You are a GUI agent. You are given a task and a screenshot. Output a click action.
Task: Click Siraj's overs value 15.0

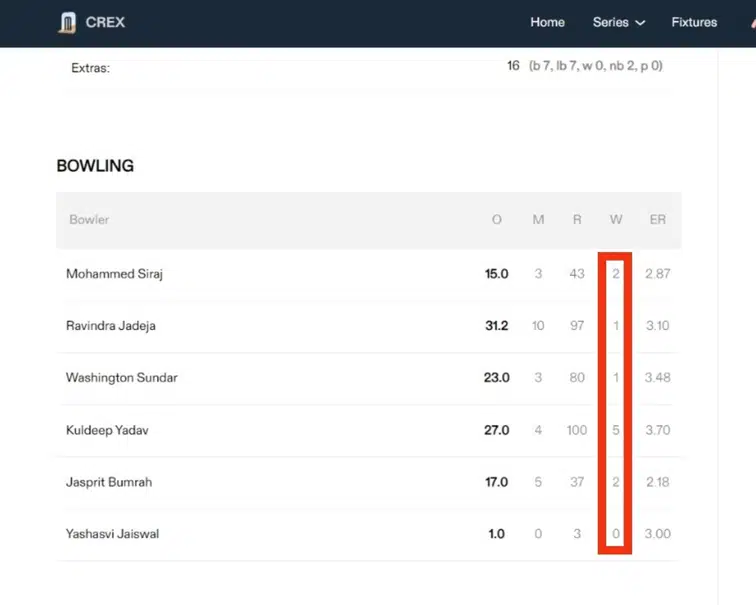[497, 274]
